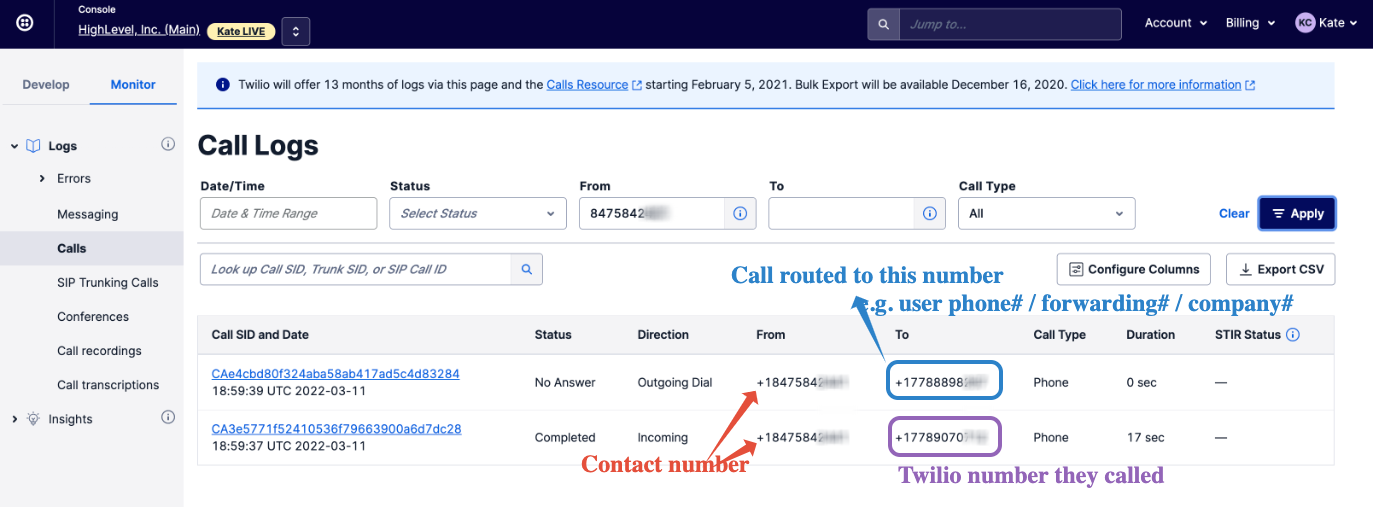Open SIP Trunking Calls
This screenshot has width=1373, height=507.
108,283
